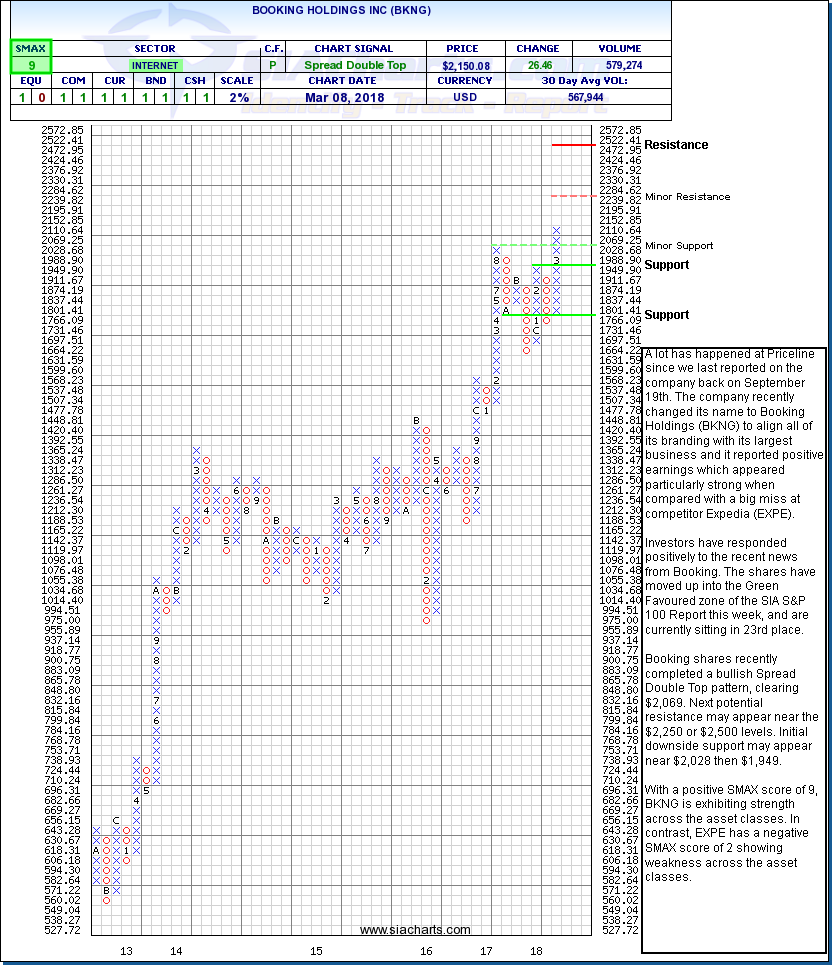This screenshot has height=965, width=832.
Task: Click the red Resistance line marker
Action: coord(573,145)
